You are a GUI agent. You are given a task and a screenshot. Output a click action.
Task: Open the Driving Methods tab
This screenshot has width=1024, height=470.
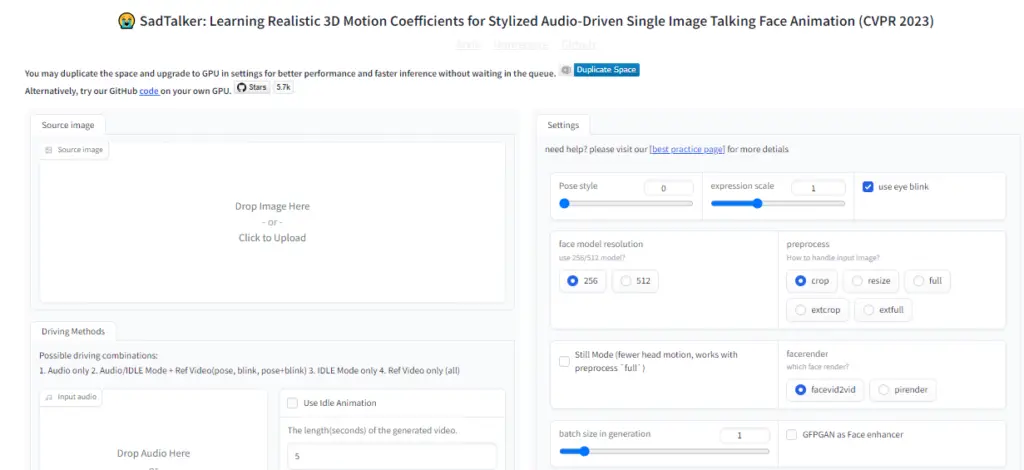pos(73,331)
